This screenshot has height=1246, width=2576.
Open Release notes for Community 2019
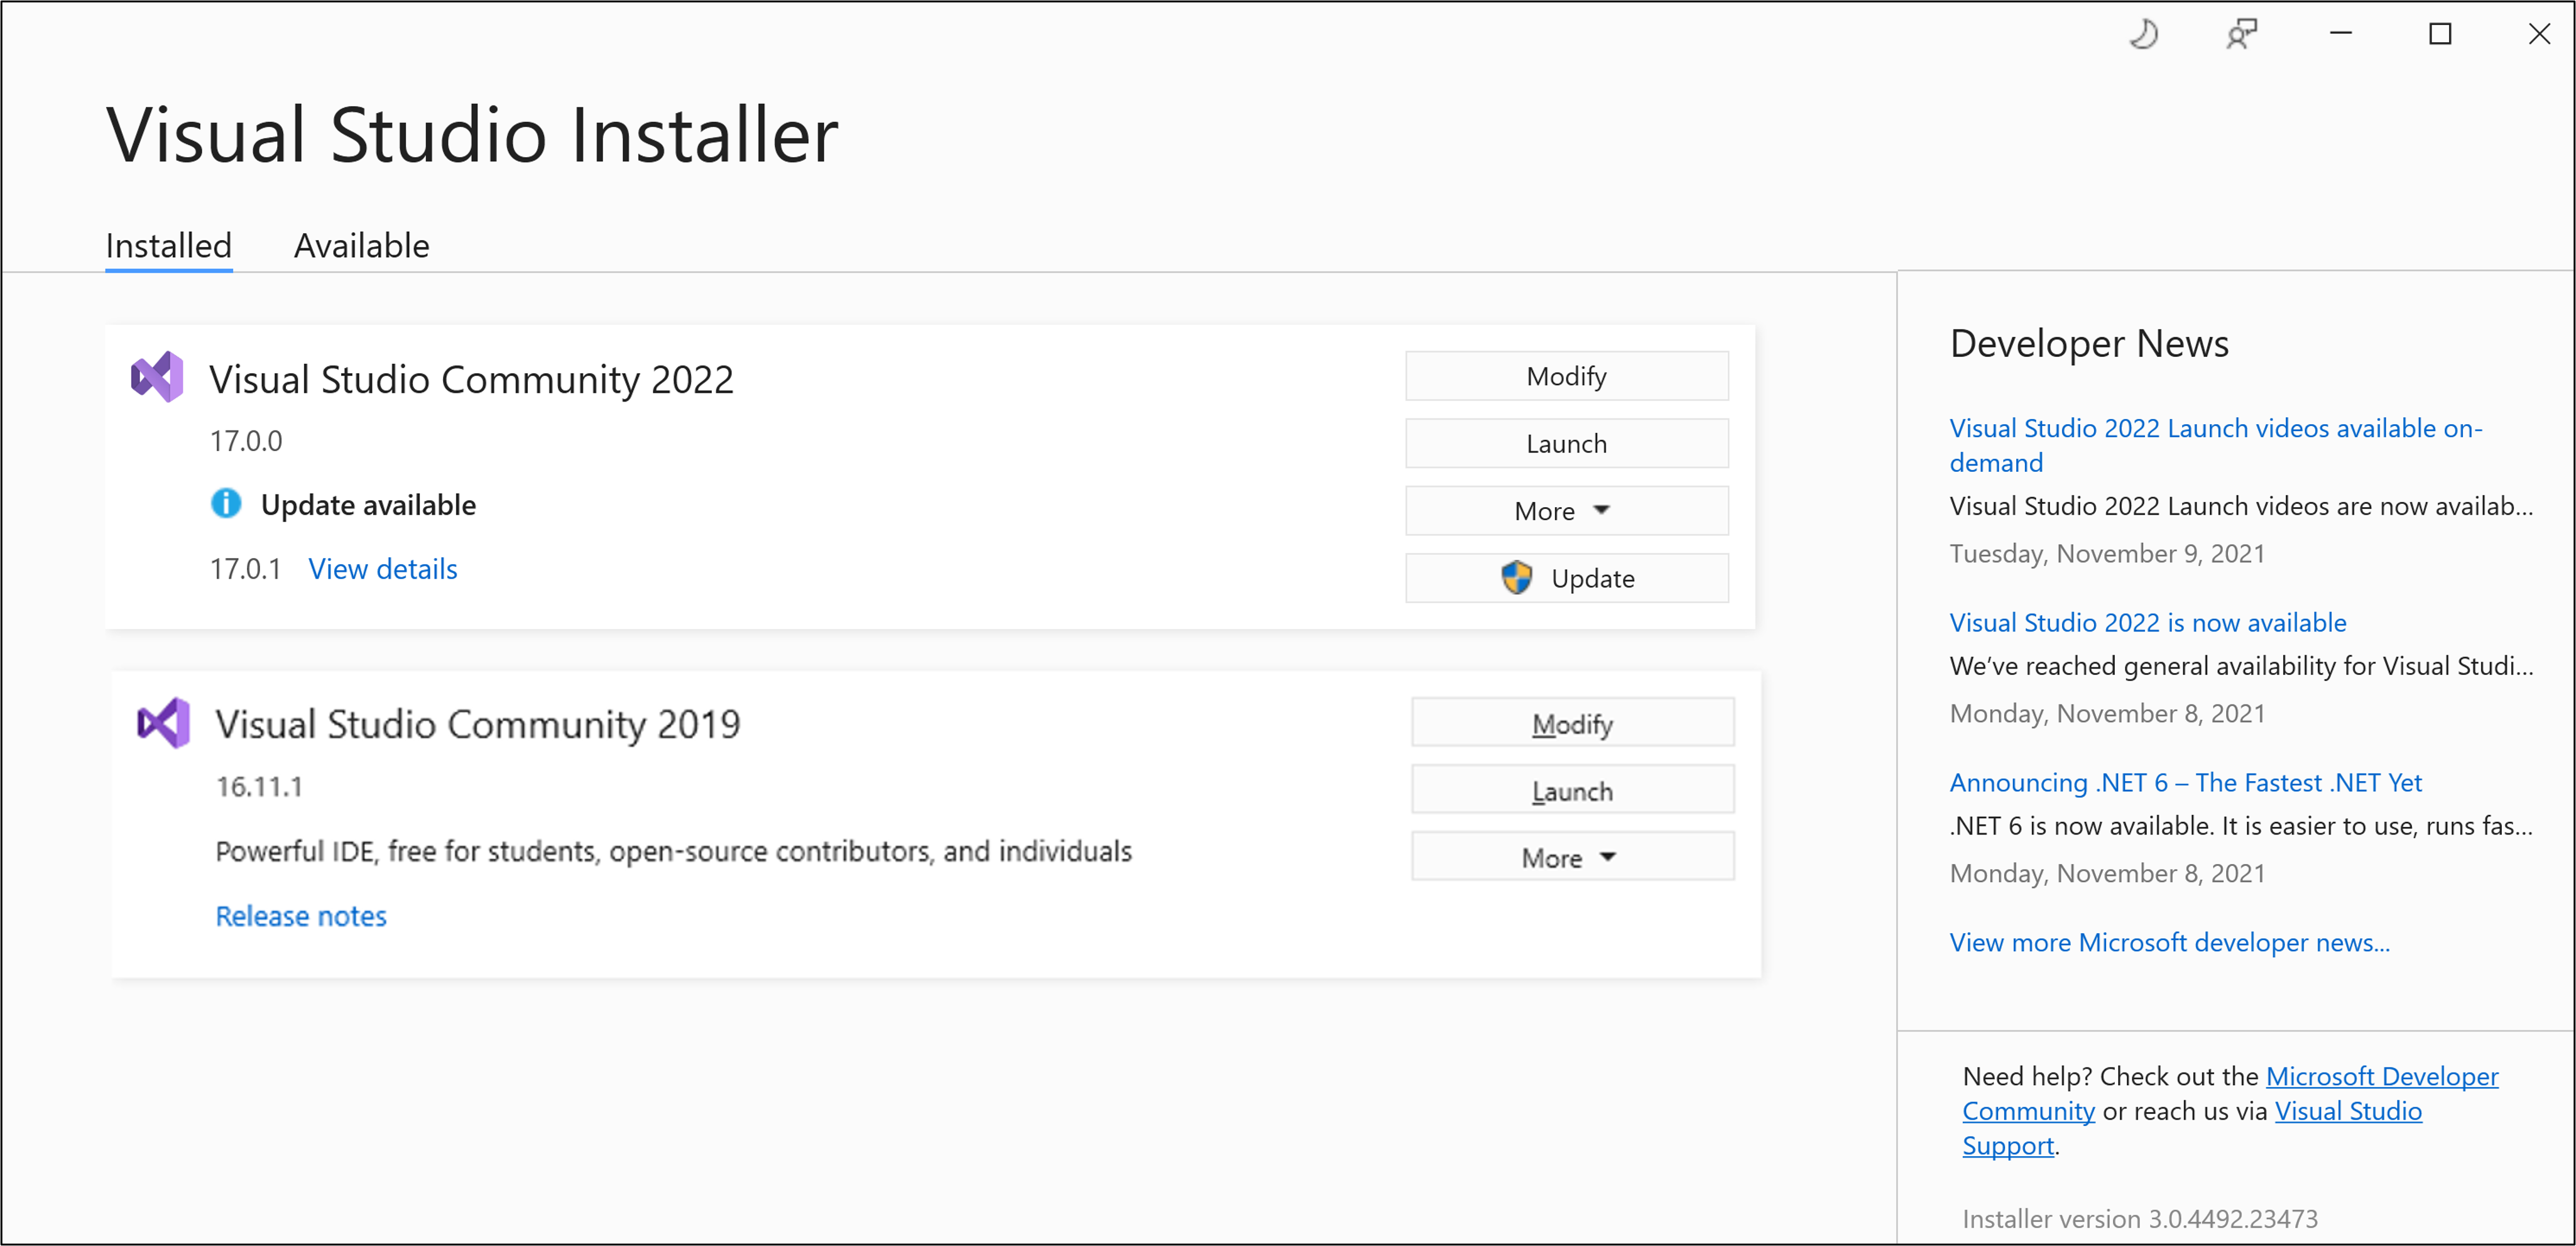[300, 916]
